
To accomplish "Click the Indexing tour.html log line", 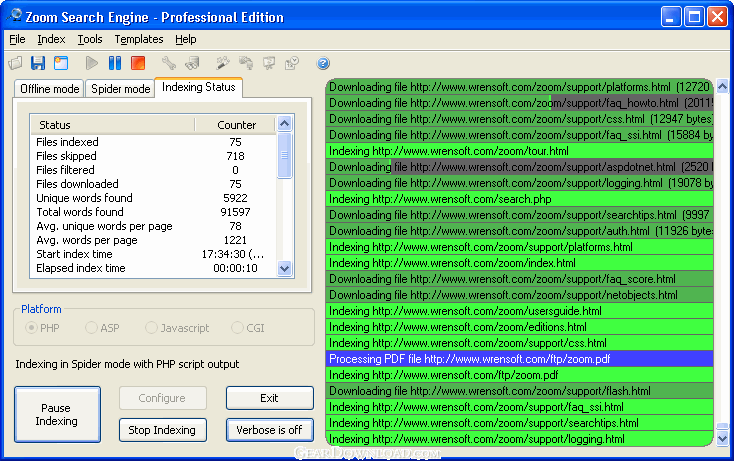I will 520,151.
